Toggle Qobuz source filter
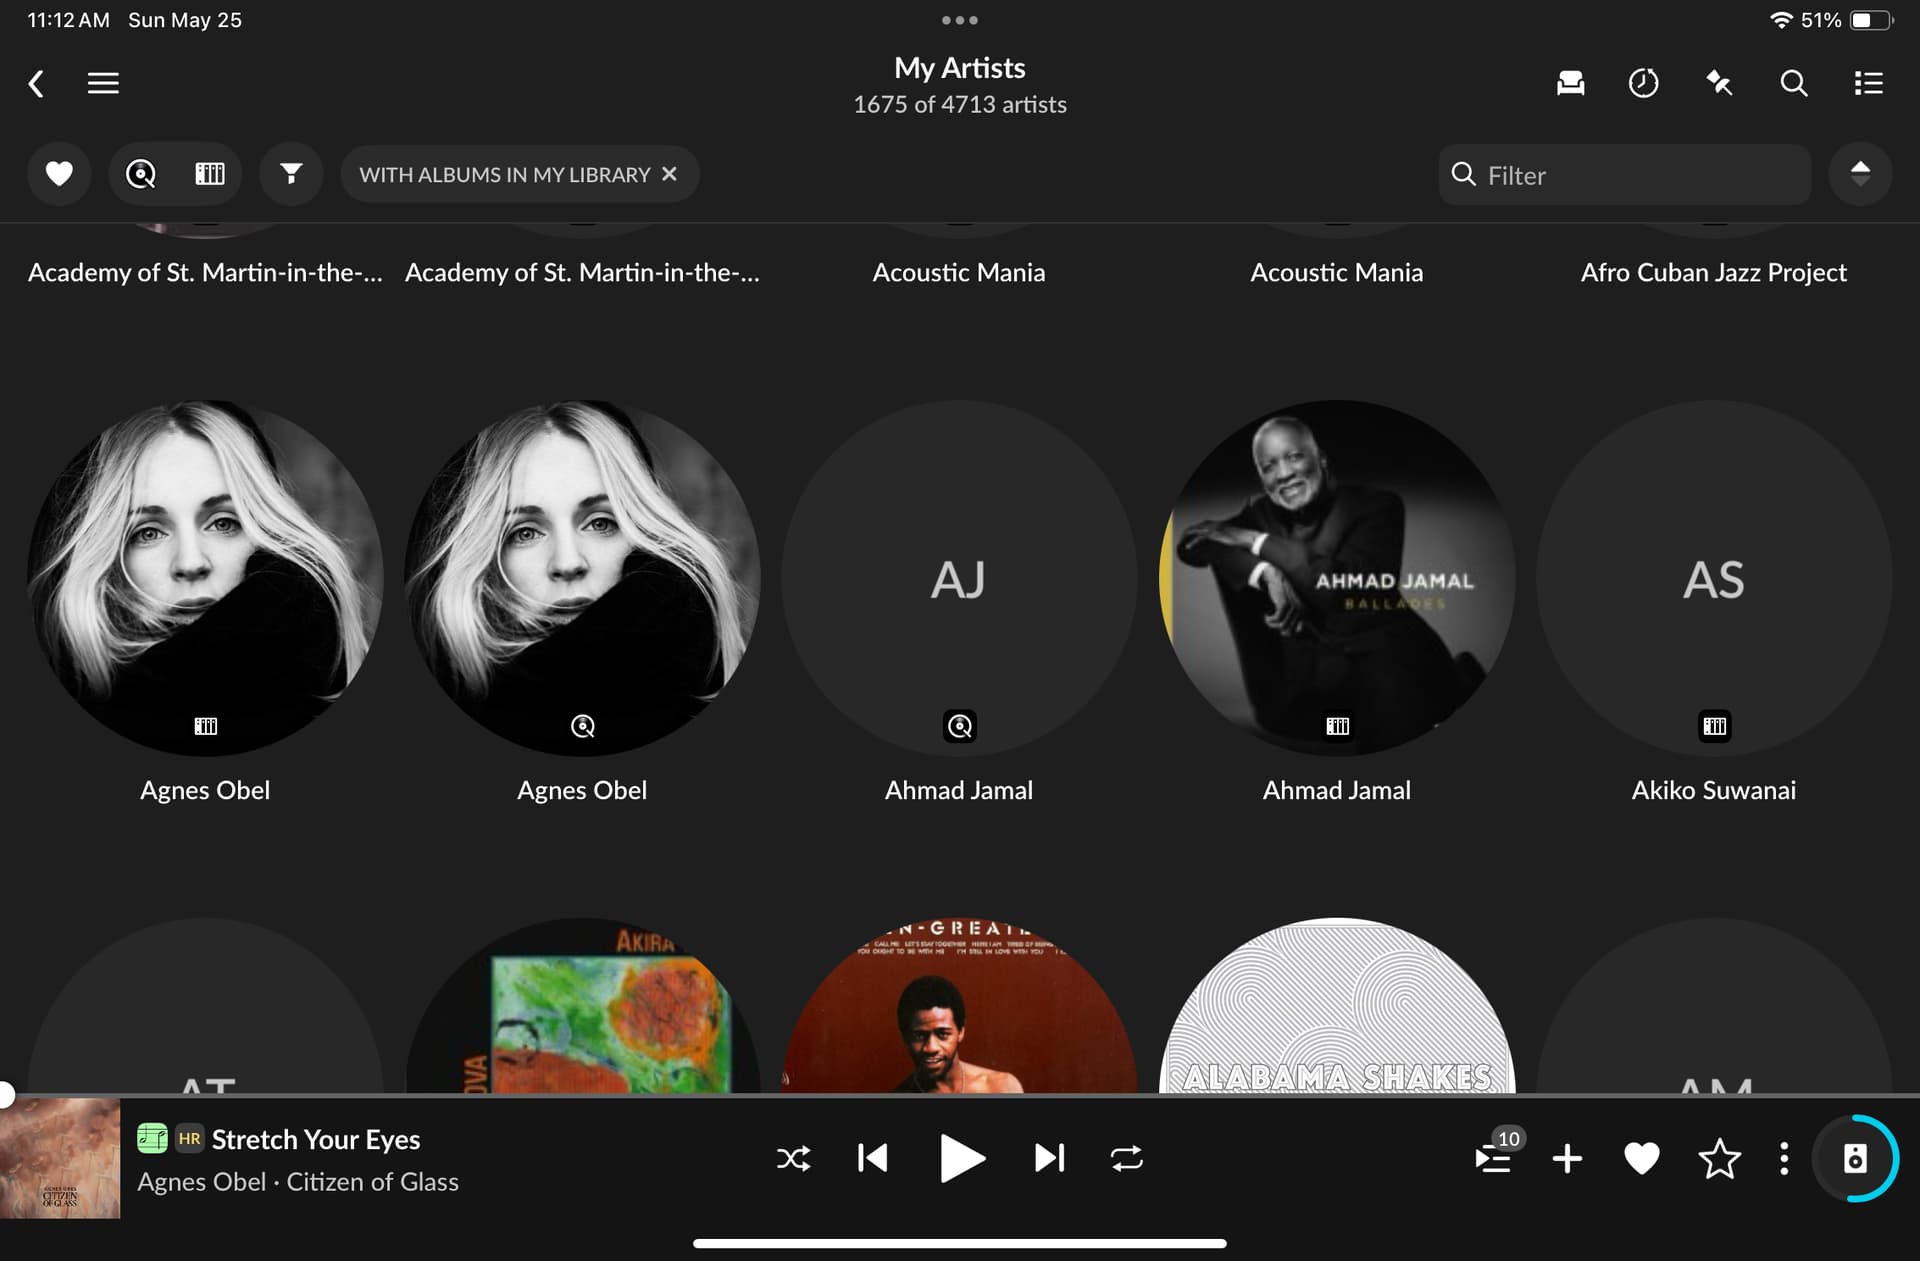 click(141, 174)
